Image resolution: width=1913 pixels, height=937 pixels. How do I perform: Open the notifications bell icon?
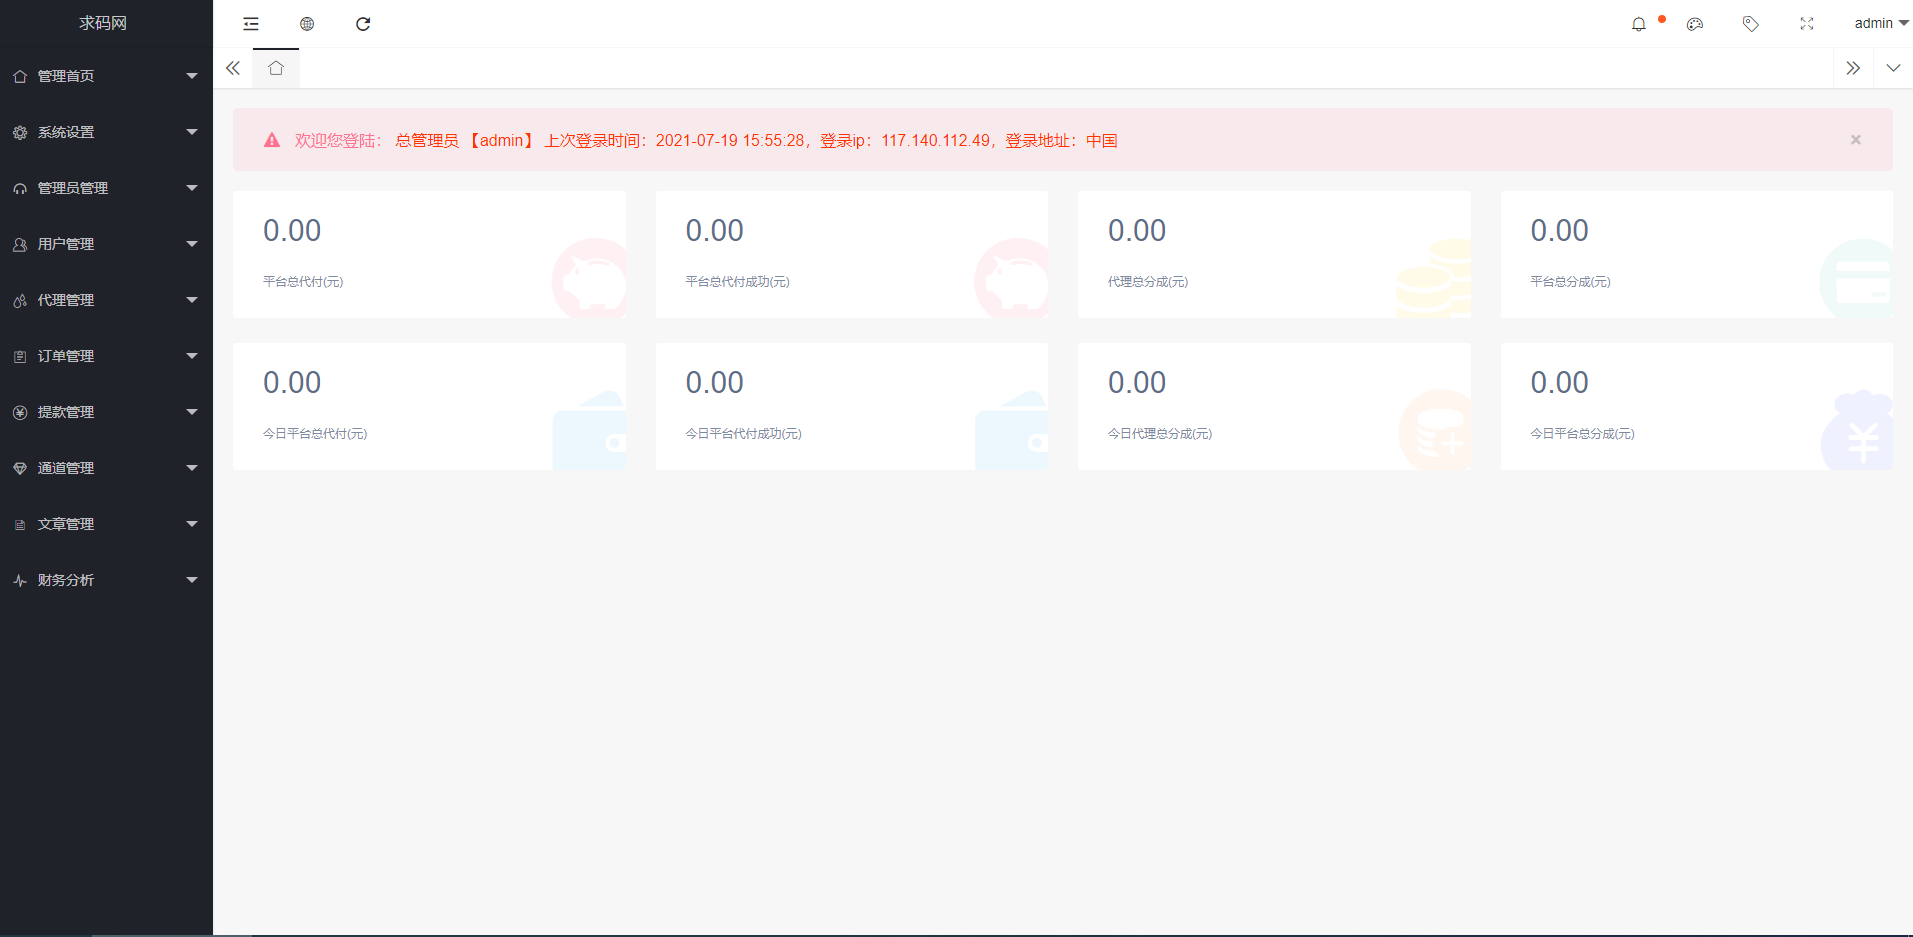click(x=1639, y=24)
